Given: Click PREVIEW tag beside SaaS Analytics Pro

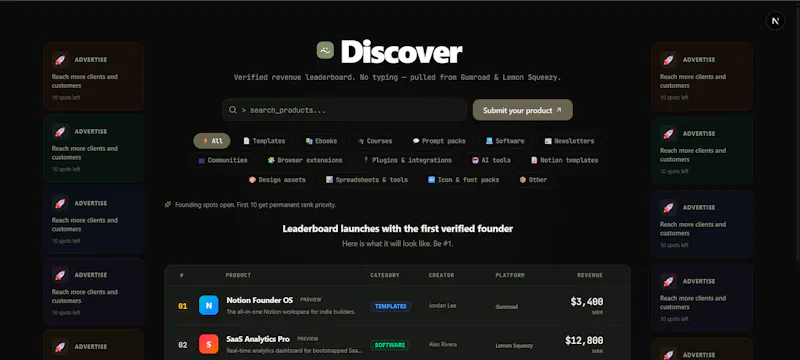Looking at the screenshot, I should (x=308, y=339).
